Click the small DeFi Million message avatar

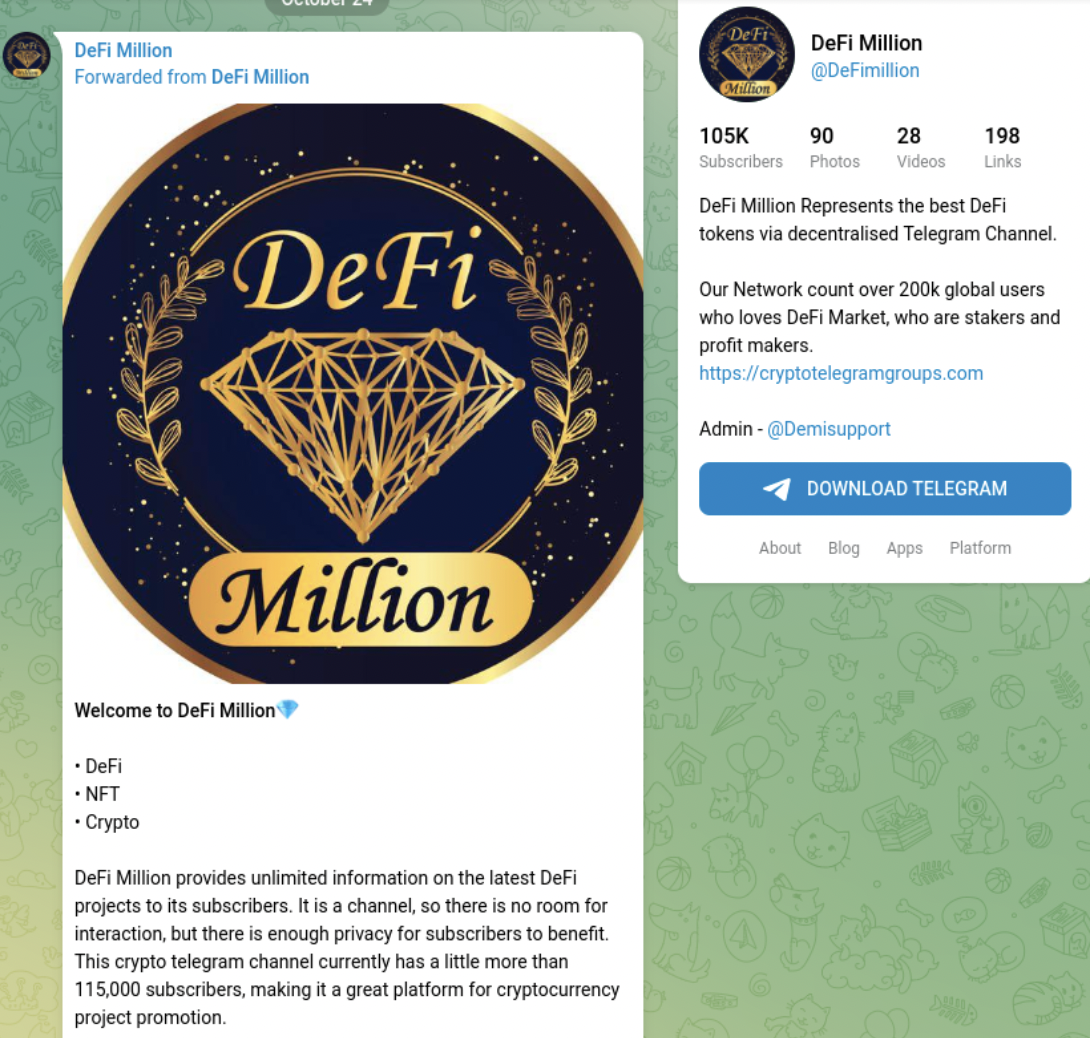pos(26,55)
